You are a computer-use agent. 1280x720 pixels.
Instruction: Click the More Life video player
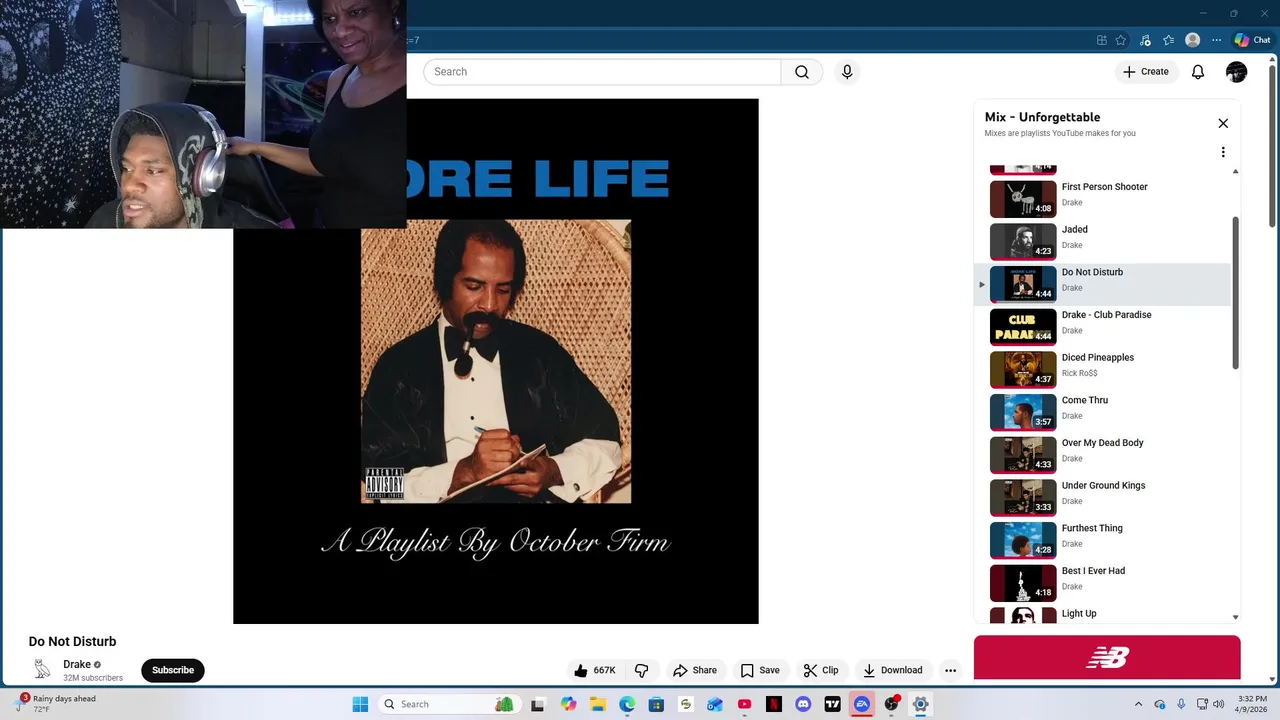496,361
